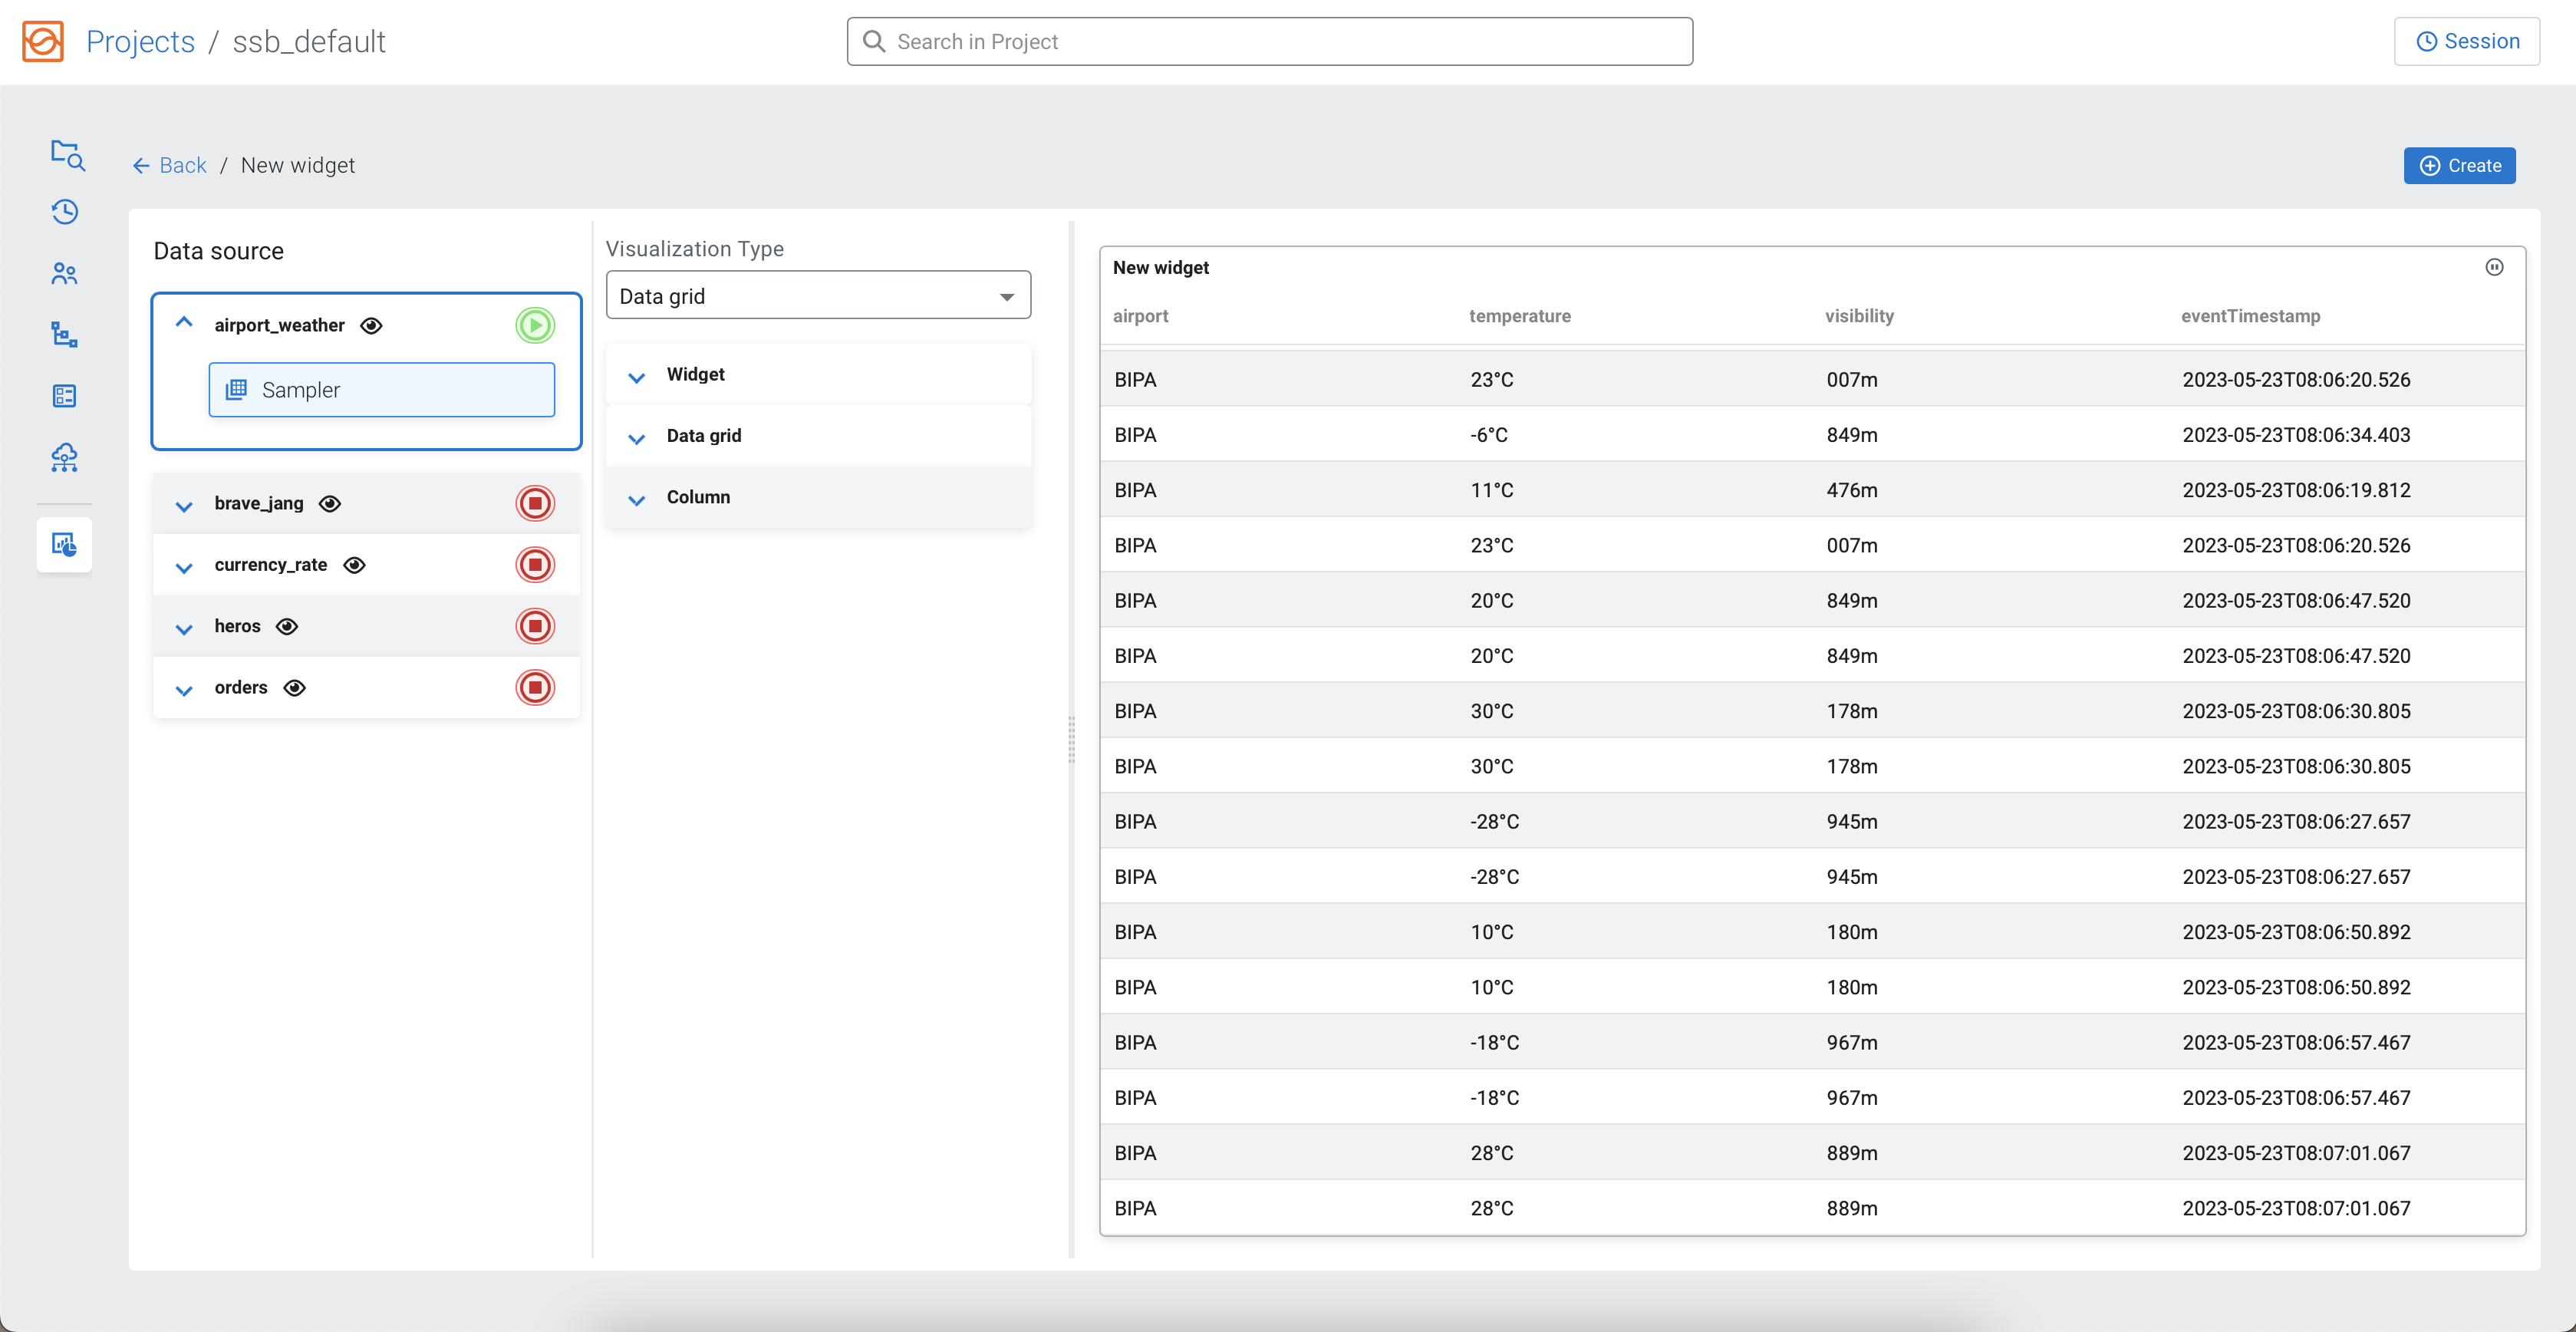Open the users and teams section
The height and width of the screenshot is (1332, 2576).
64,273
